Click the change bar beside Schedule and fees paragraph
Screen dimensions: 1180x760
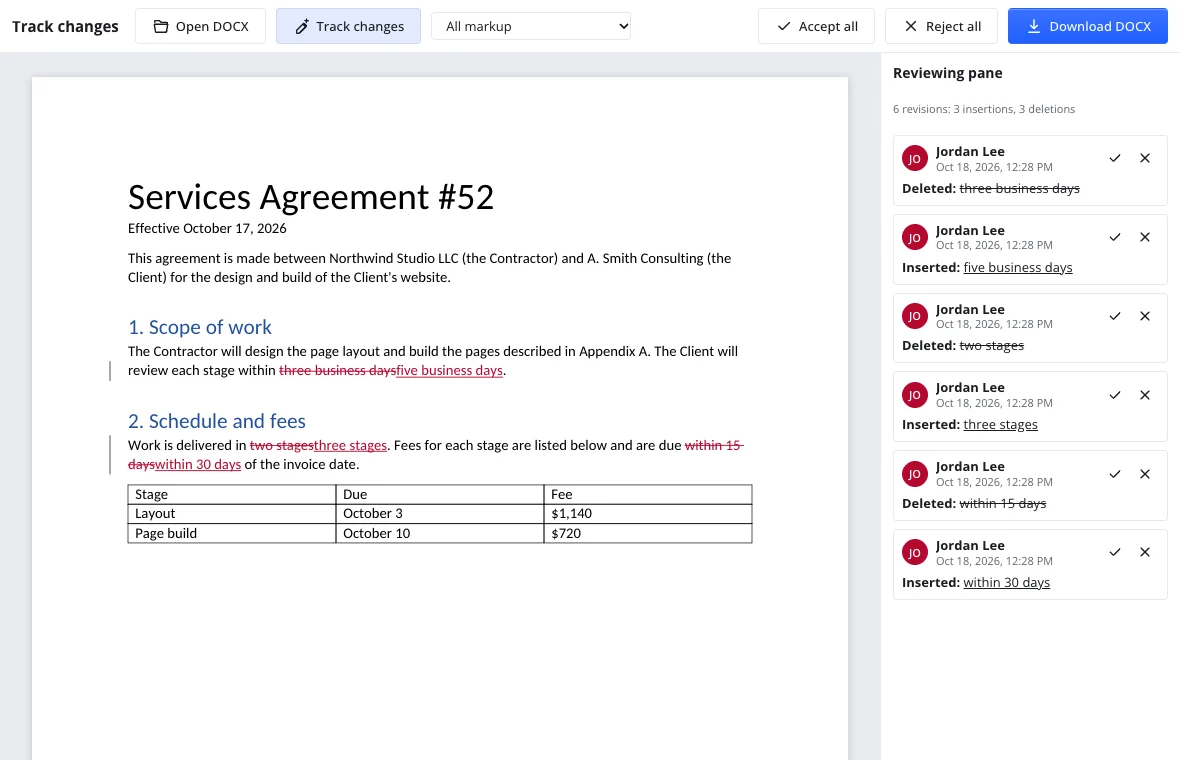[110, 454]
